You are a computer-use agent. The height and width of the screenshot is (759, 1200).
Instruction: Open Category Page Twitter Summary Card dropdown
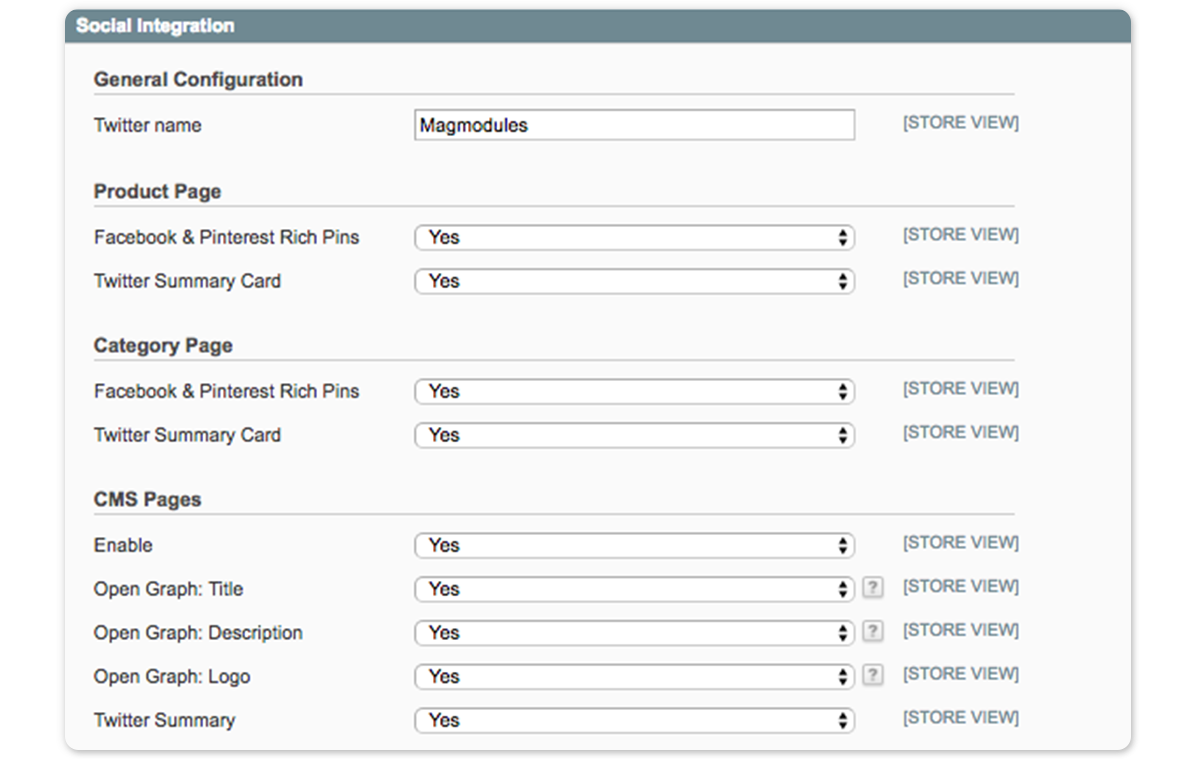tap(634, 435)
